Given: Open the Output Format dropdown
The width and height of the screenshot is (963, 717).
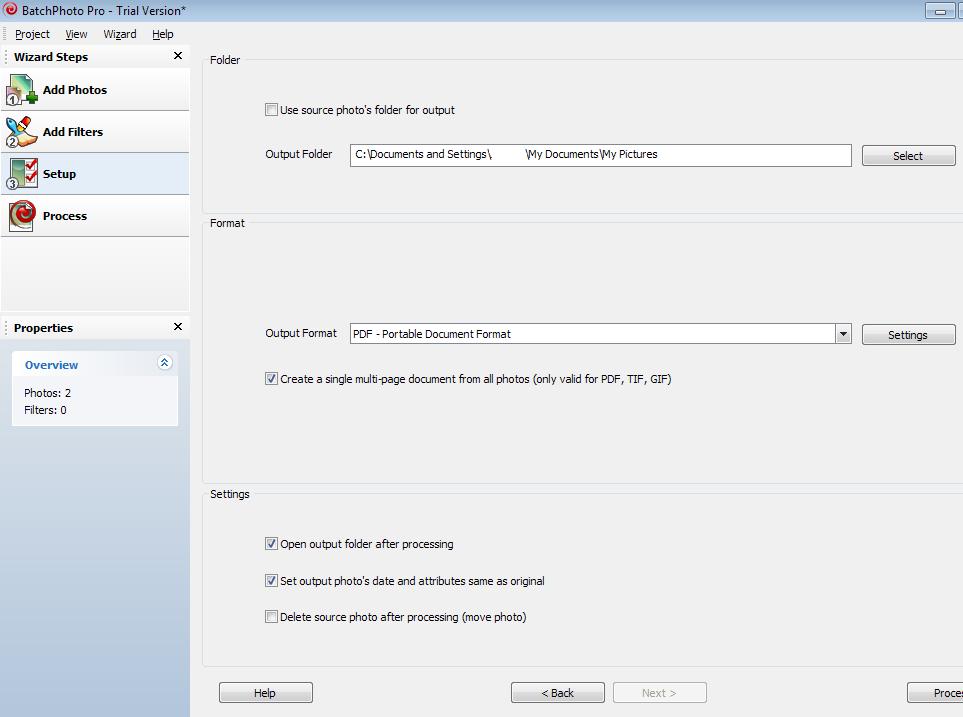Looking at the screenshot, I should coord(843,334).
